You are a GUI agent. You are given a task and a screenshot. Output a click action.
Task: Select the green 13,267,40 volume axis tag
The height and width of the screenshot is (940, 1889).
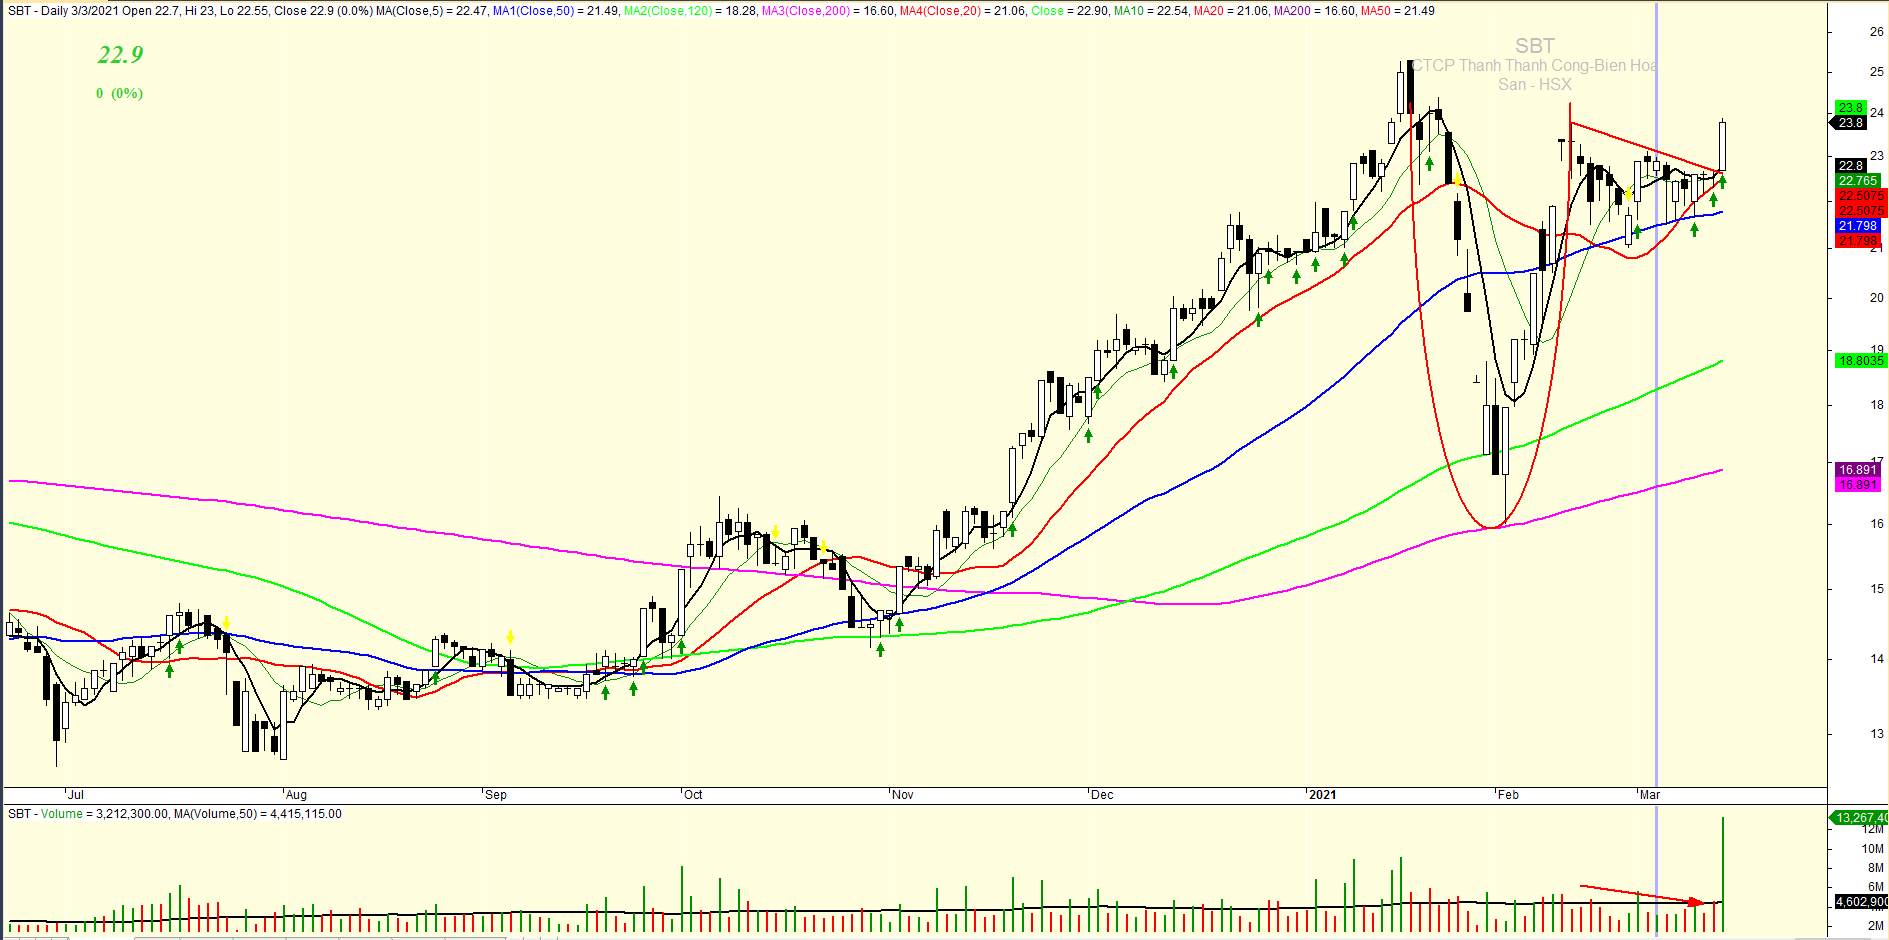pos(1859,817)
